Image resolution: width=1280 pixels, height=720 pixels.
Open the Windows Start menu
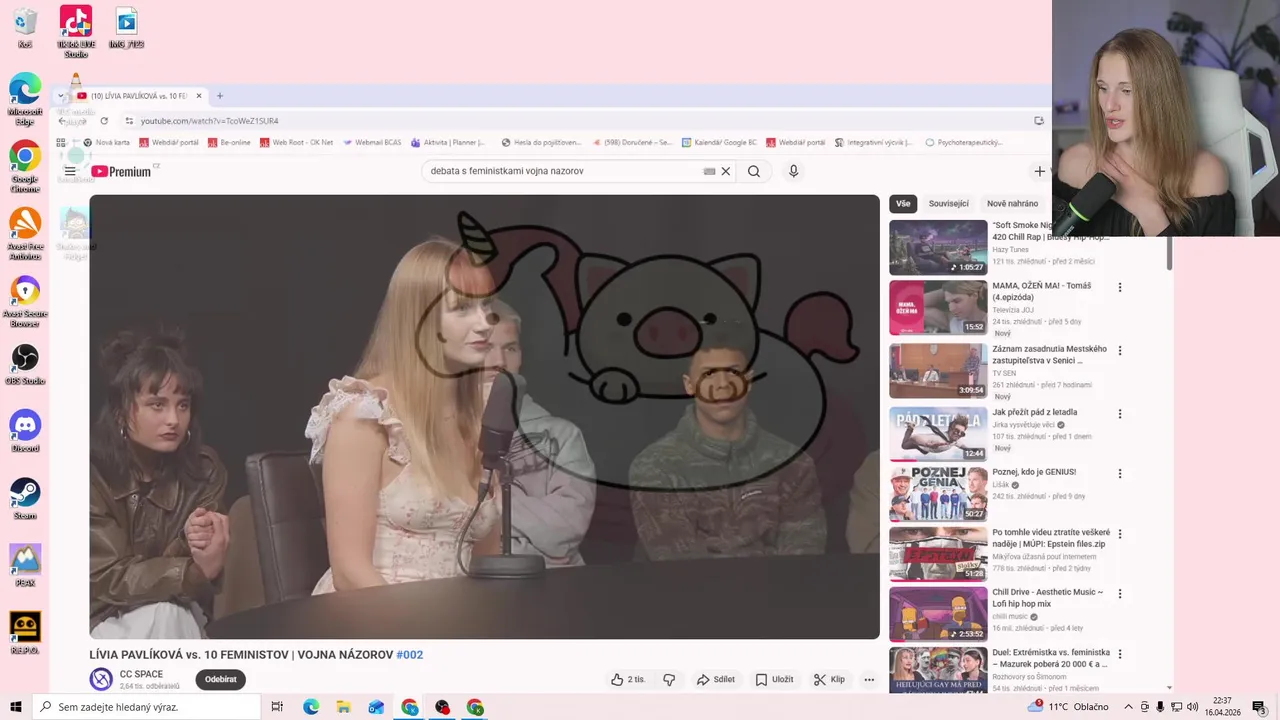tap(15, 707)
